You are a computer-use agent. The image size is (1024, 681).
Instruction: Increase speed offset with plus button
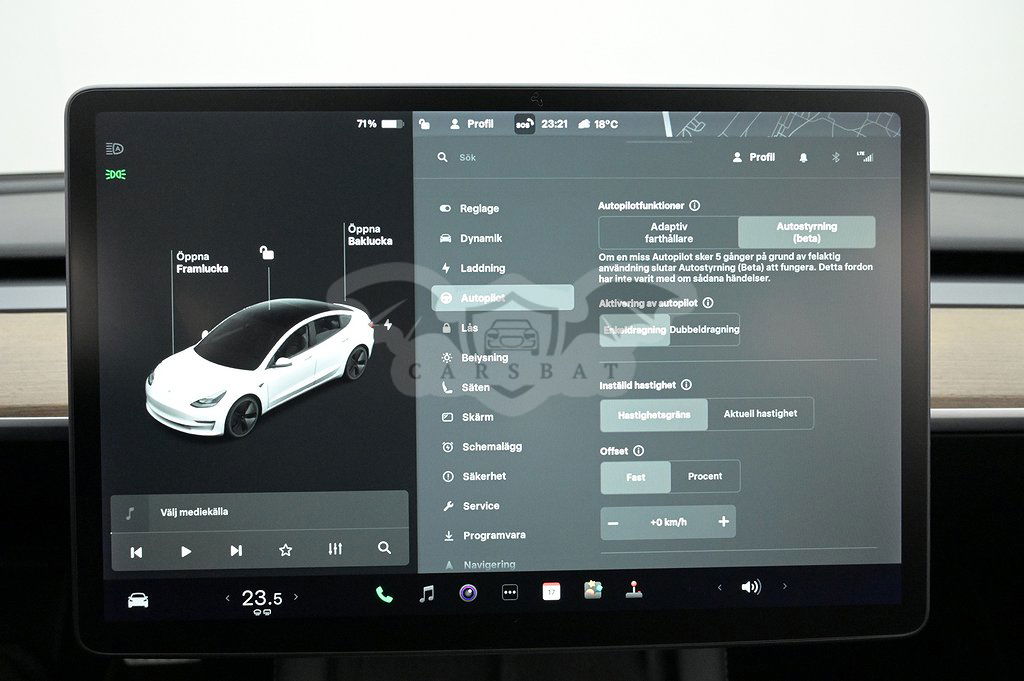[723, 522]
